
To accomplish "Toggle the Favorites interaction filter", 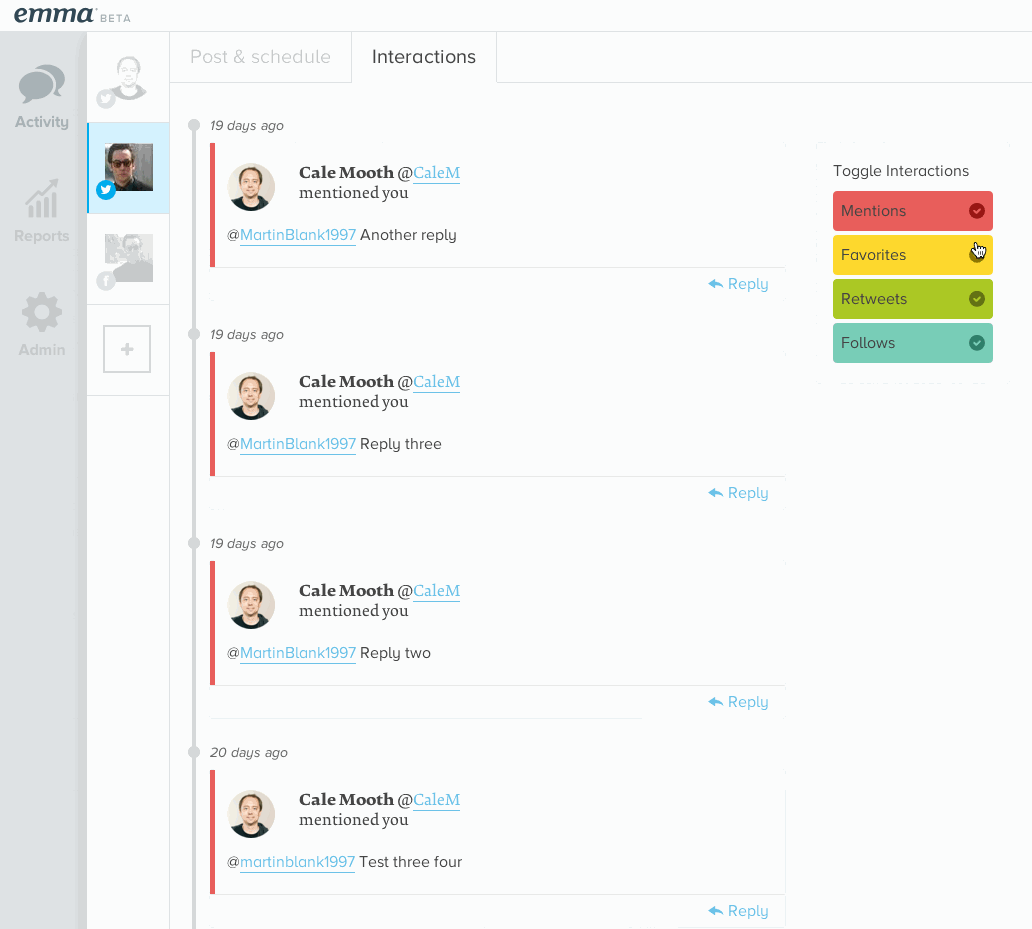I will 912,255.
